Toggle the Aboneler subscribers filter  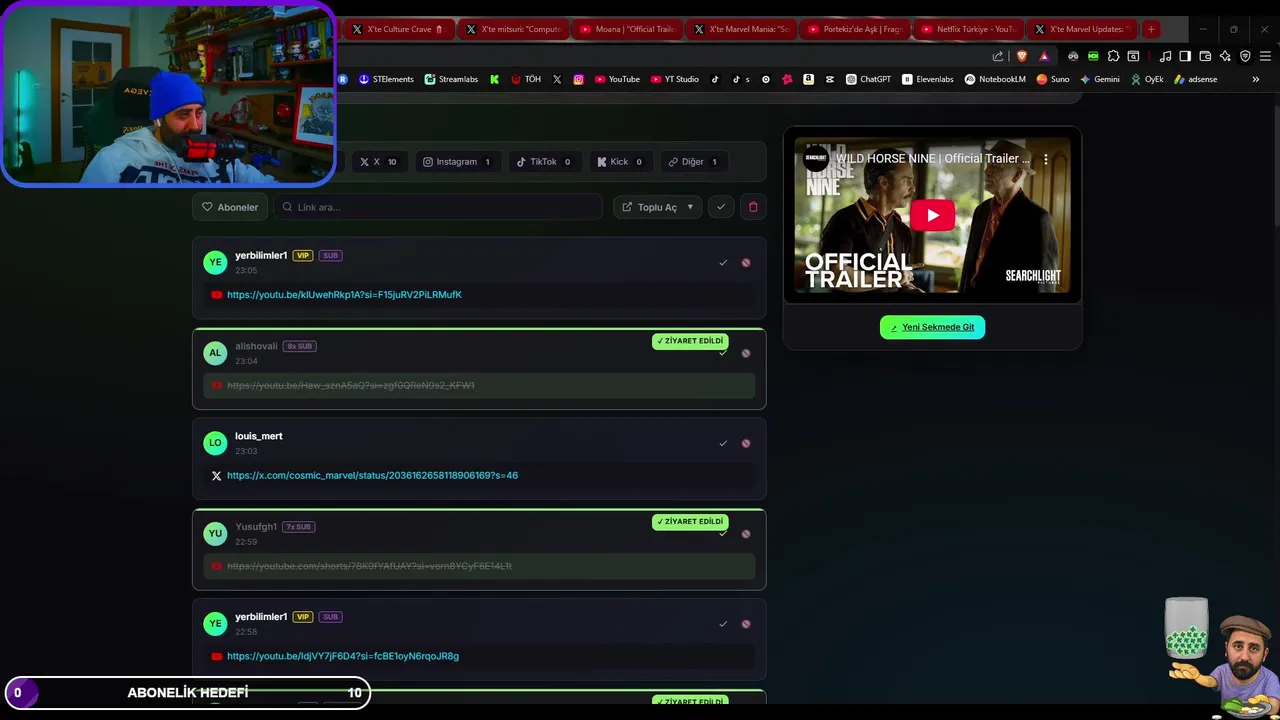230,207
